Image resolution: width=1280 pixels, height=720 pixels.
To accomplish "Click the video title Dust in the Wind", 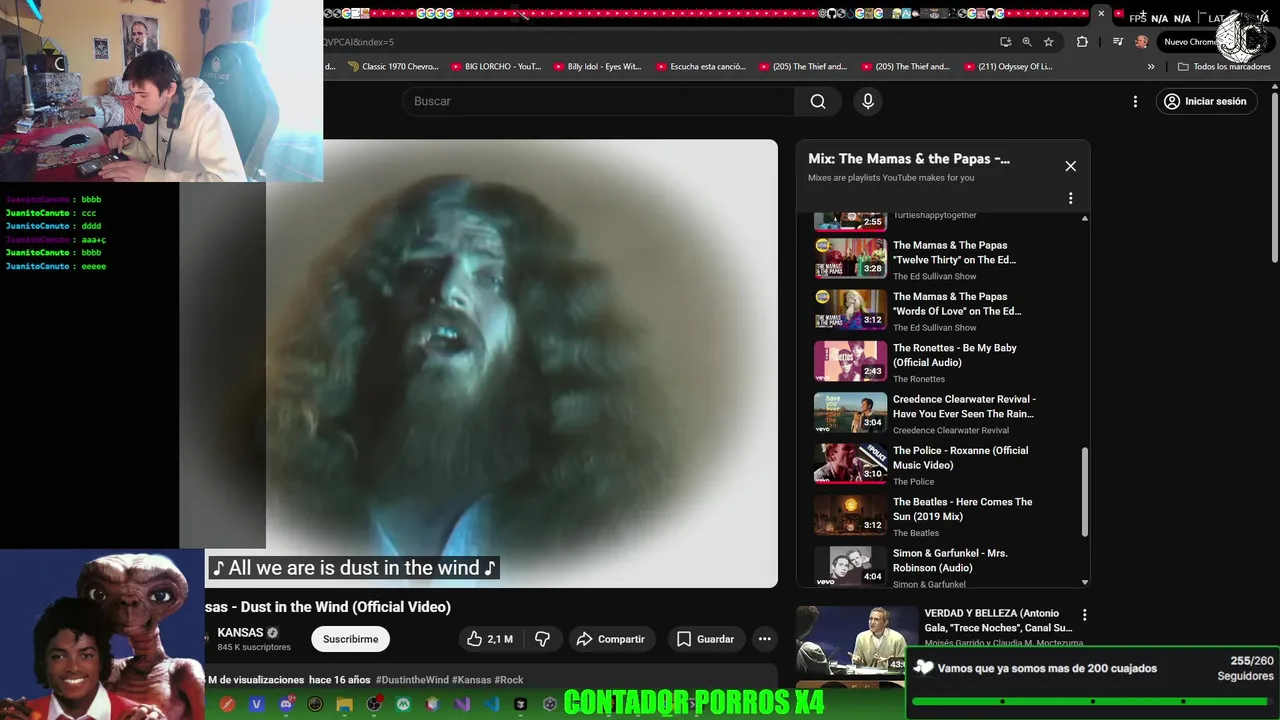I will [328, 607].
